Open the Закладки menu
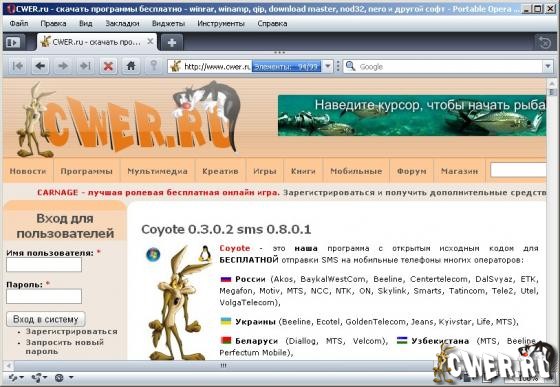Image resolution: width=560 pixels, height=387 pixels. point(122,24)
